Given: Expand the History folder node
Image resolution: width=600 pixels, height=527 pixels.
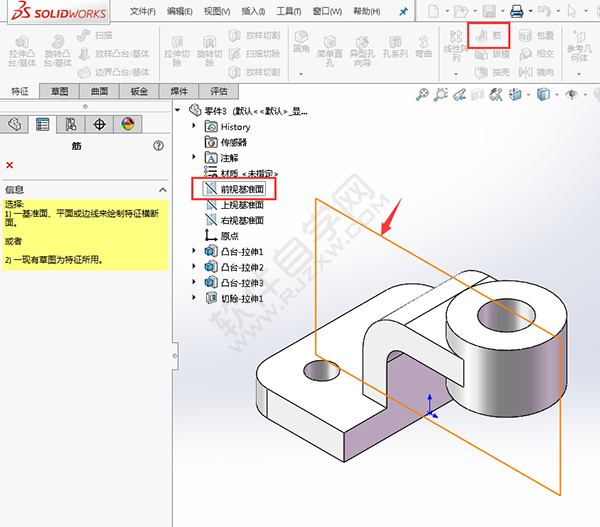Looking at the screenshot, I should point(194,126).
